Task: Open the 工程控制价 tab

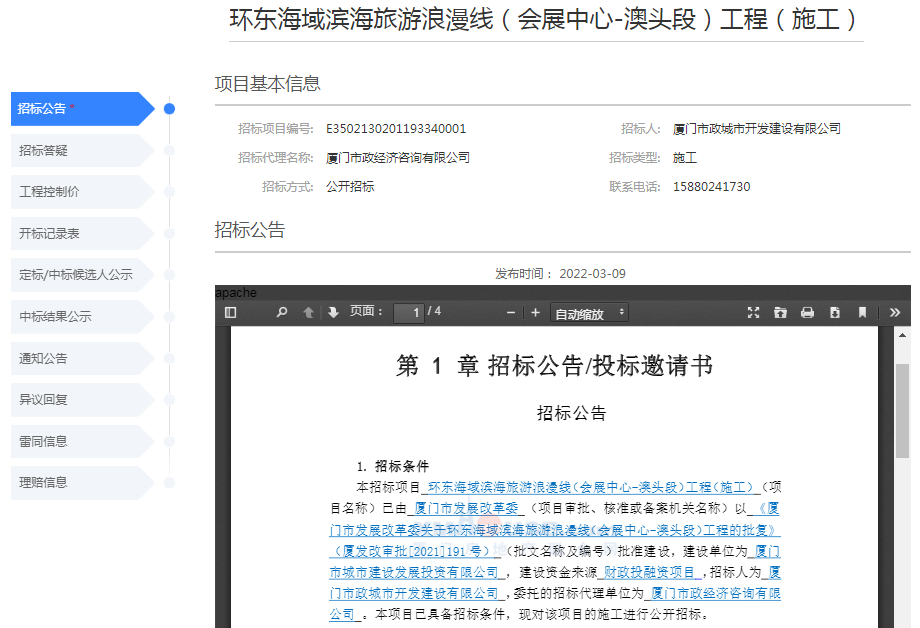Action: tap(82, 191)
